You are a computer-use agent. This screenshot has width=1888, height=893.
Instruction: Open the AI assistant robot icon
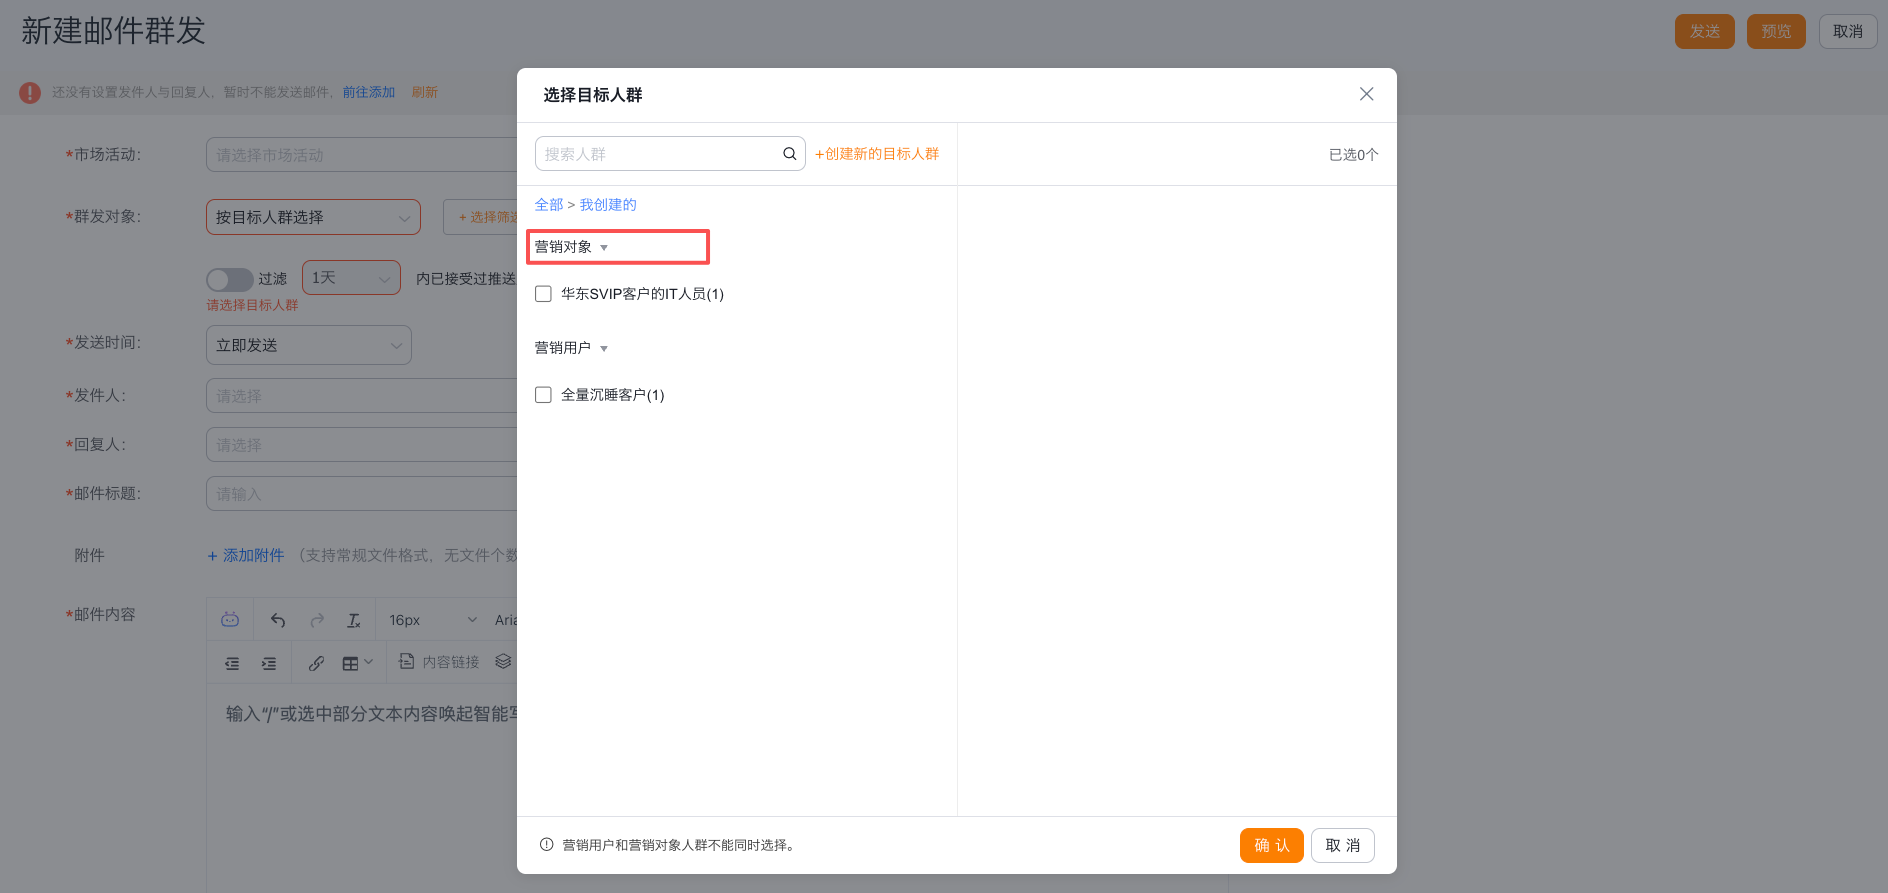coord(230,620)
